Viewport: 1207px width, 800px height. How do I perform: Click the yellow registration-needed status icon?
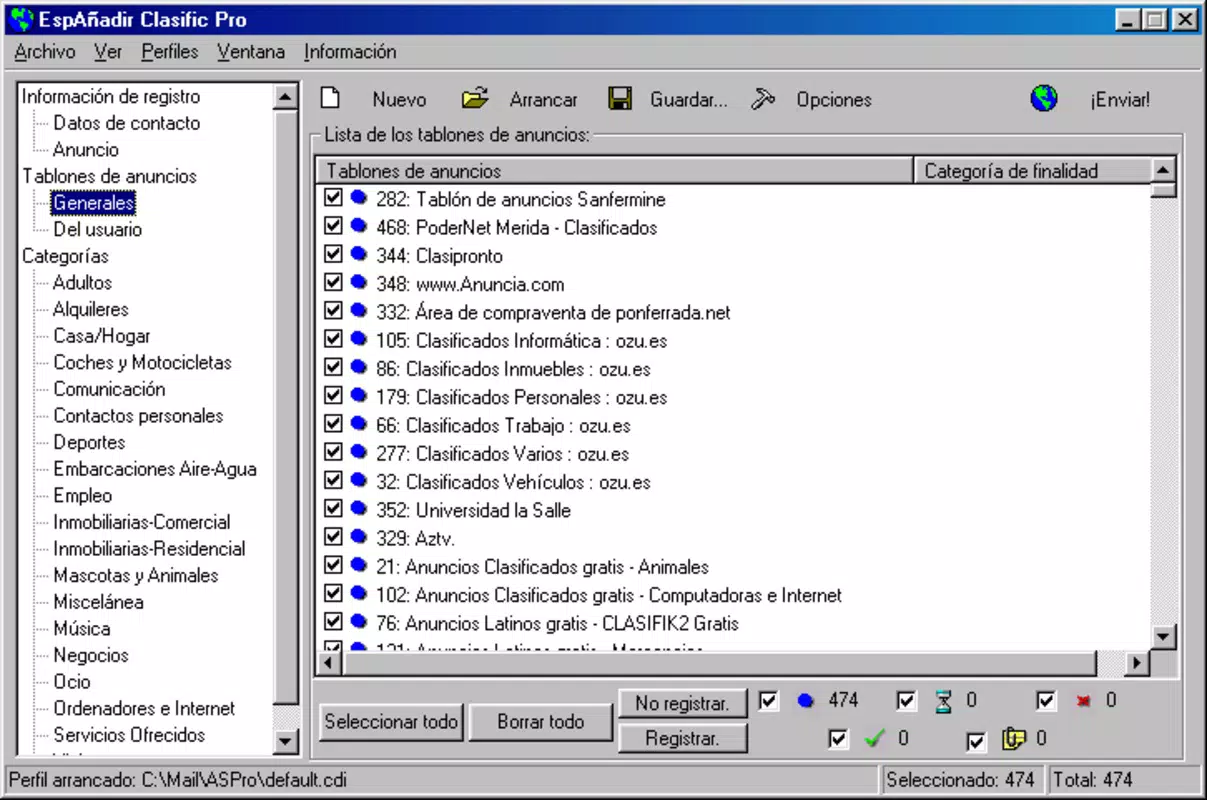(1014, 740)
